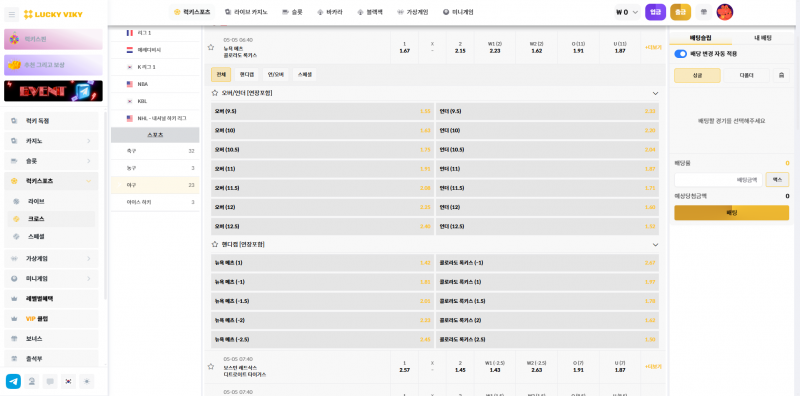This screenshot has width=800, height=396.
Task: Switch to the 스페셜 market tab
Action: click(305, 75)
